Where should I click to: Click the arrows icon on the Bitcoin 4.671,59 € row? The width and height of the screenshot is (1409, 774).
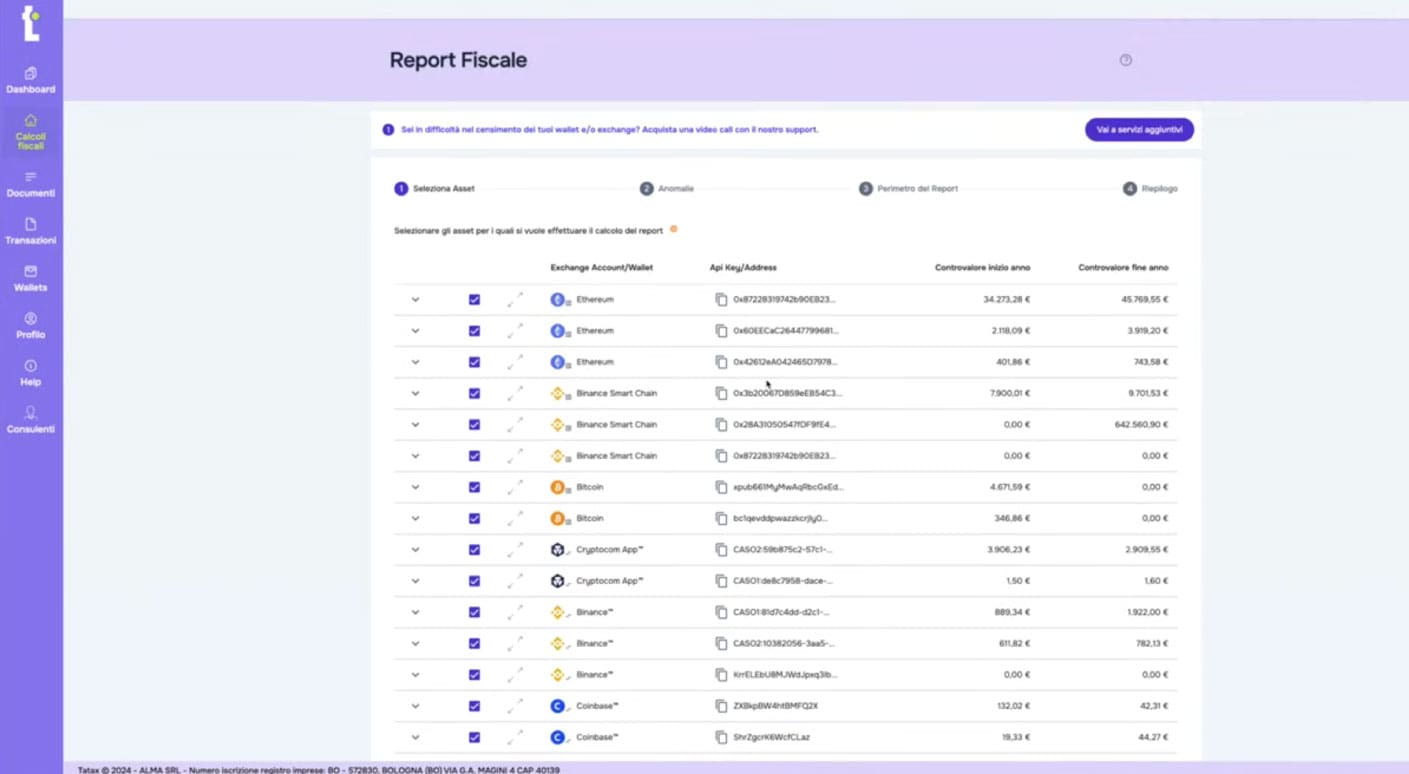click(515, 487)
